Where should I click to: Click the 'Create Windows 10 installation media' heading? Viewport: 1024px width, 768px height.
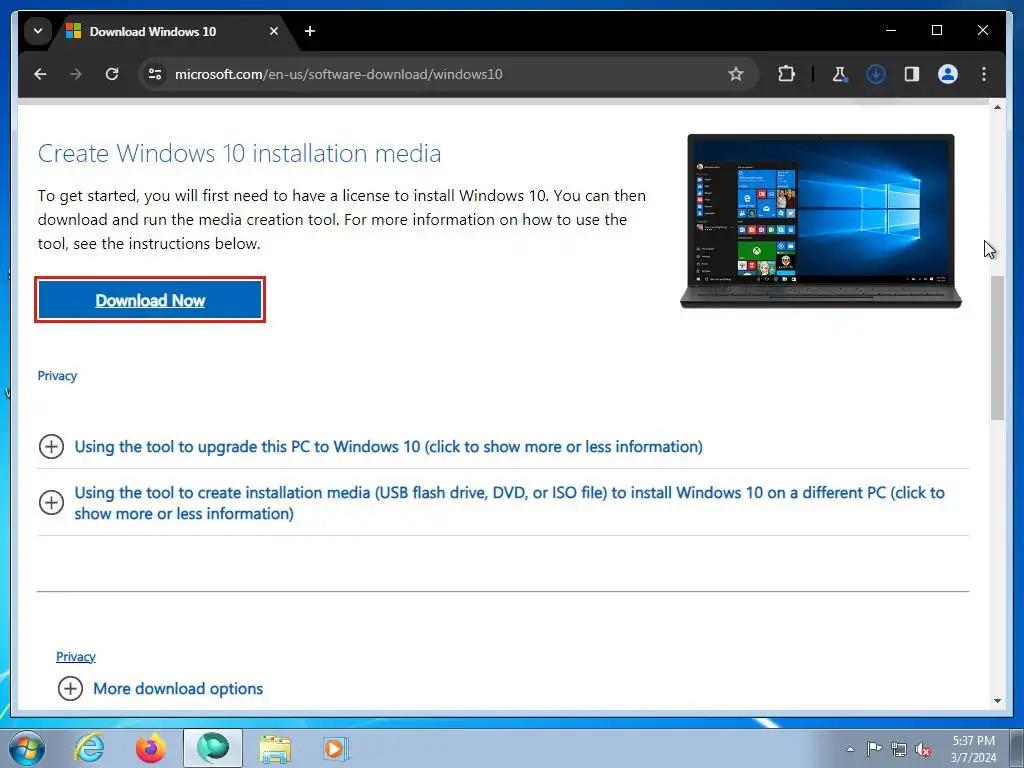tap(239, 153)
